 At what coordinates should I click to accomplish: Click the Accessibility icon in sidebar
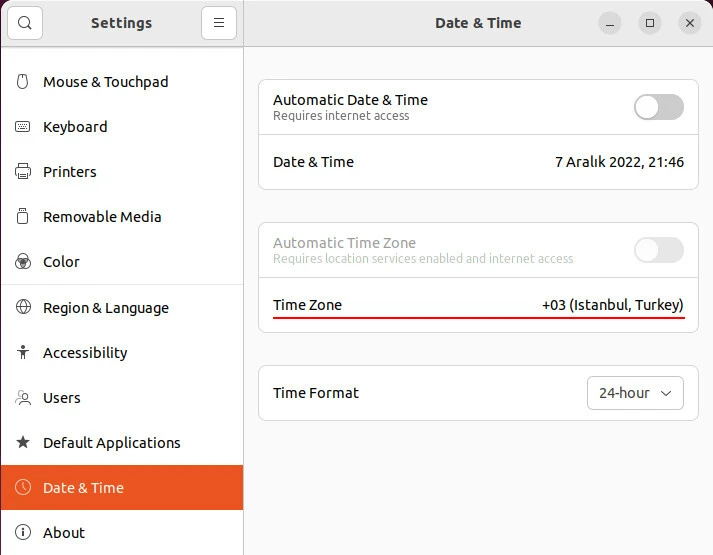point(23,353)
